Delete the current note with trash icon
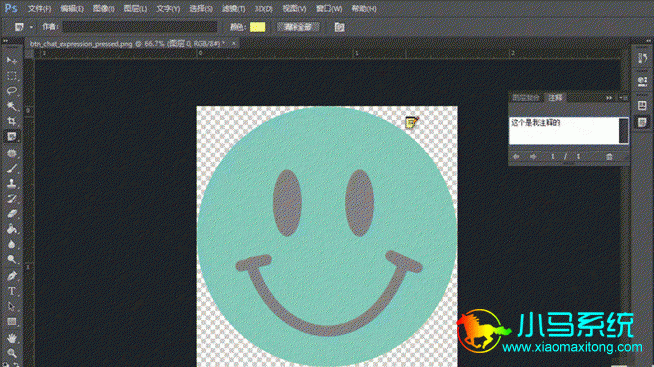 tap(609, 156)
